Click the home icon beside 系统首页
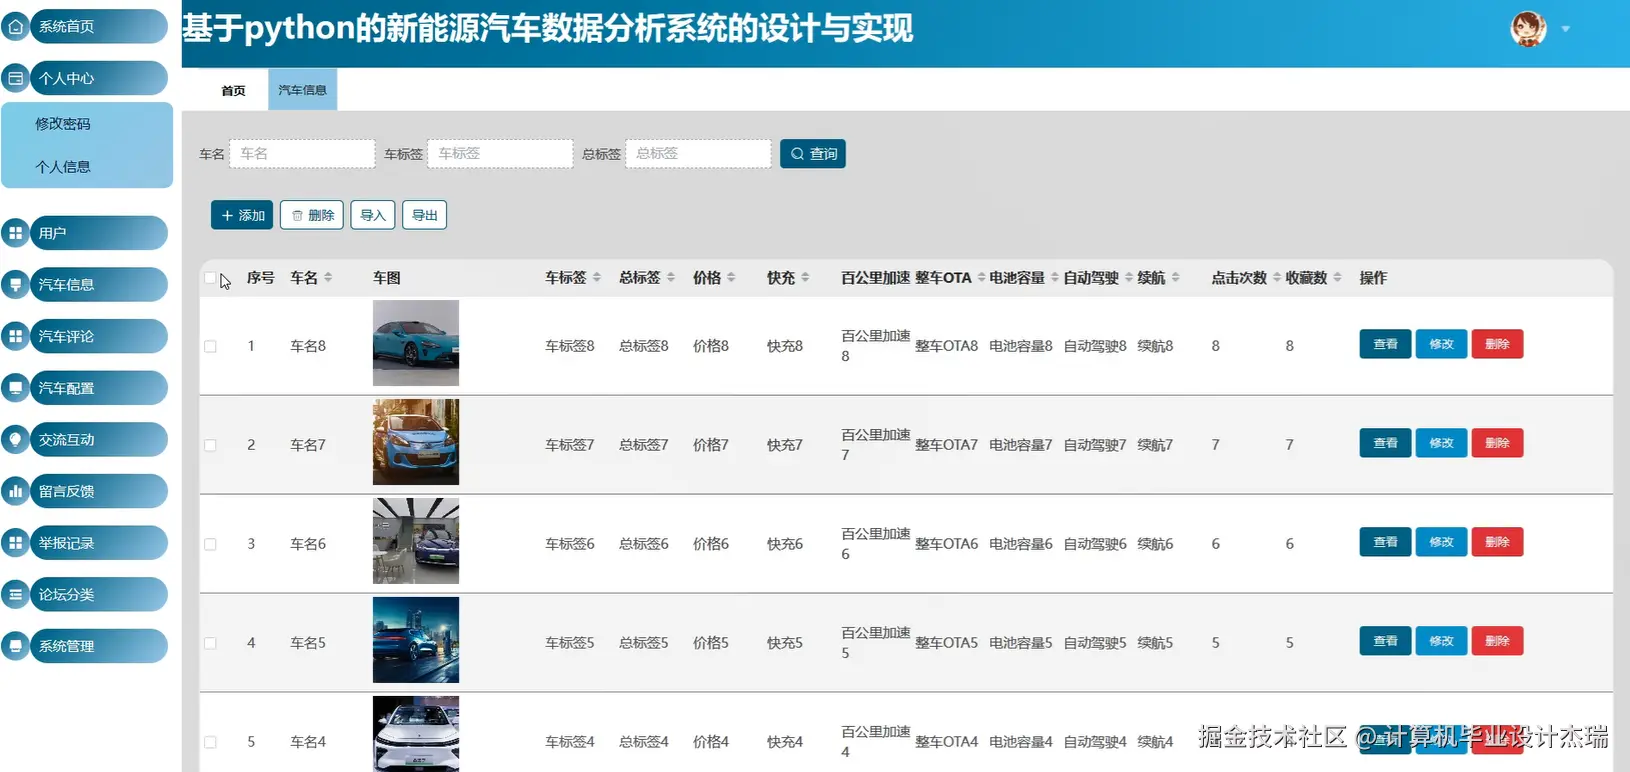This screenshot has height=772, width=1630. pos(15,27)
